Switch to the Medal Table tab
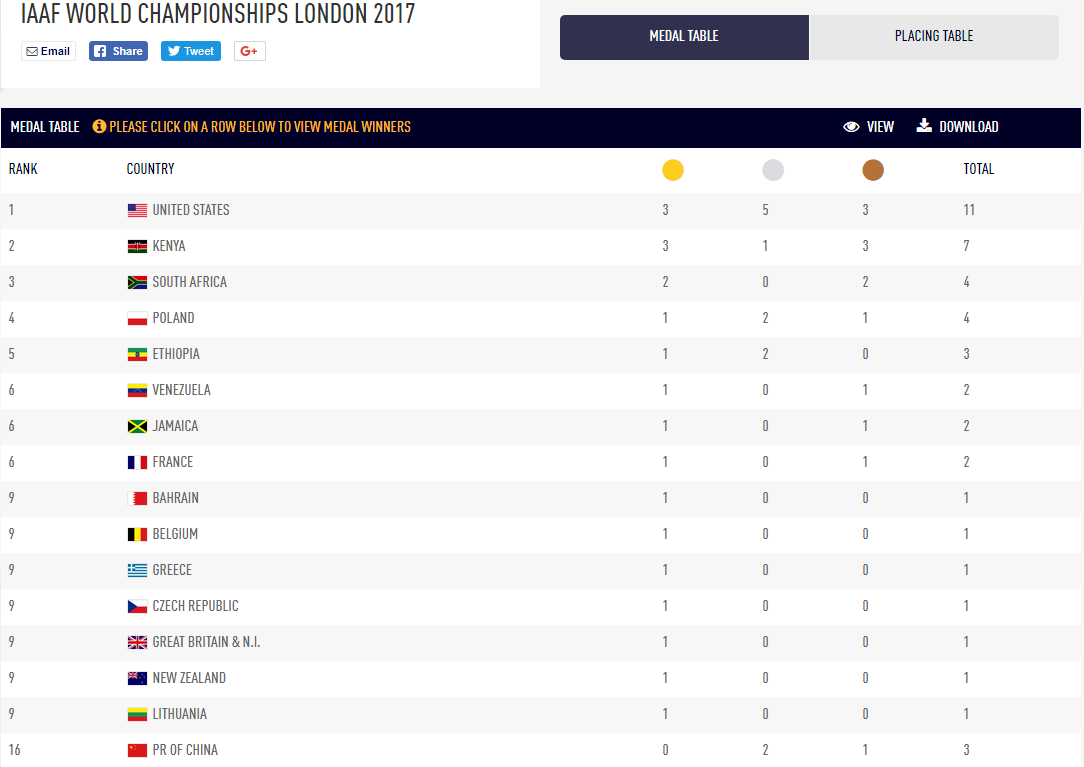 point(684,37)
